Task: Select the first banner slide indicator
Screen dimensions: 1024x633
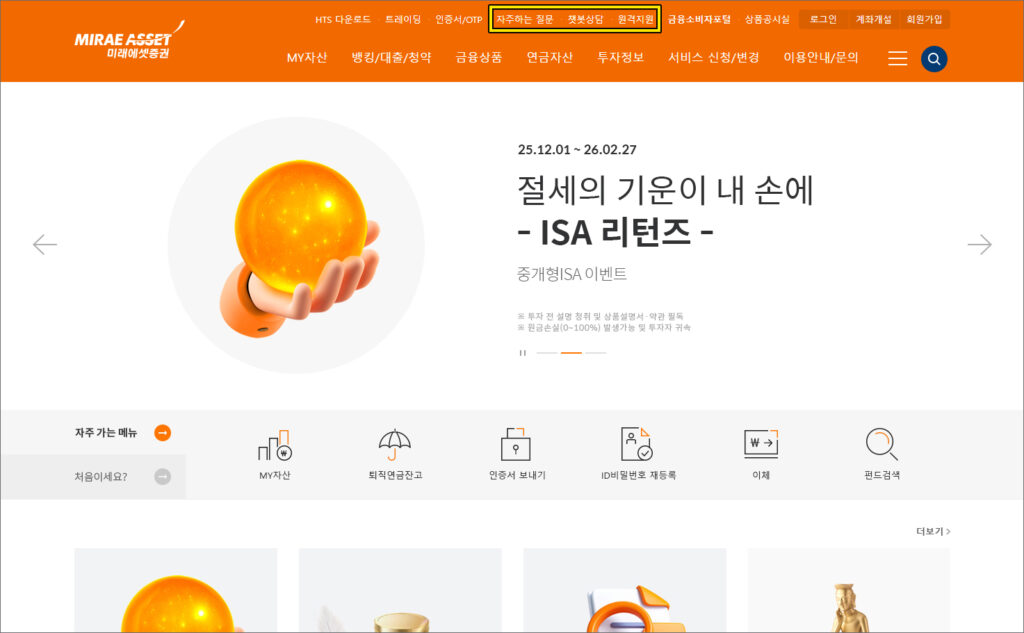Action: click(547, 353)
